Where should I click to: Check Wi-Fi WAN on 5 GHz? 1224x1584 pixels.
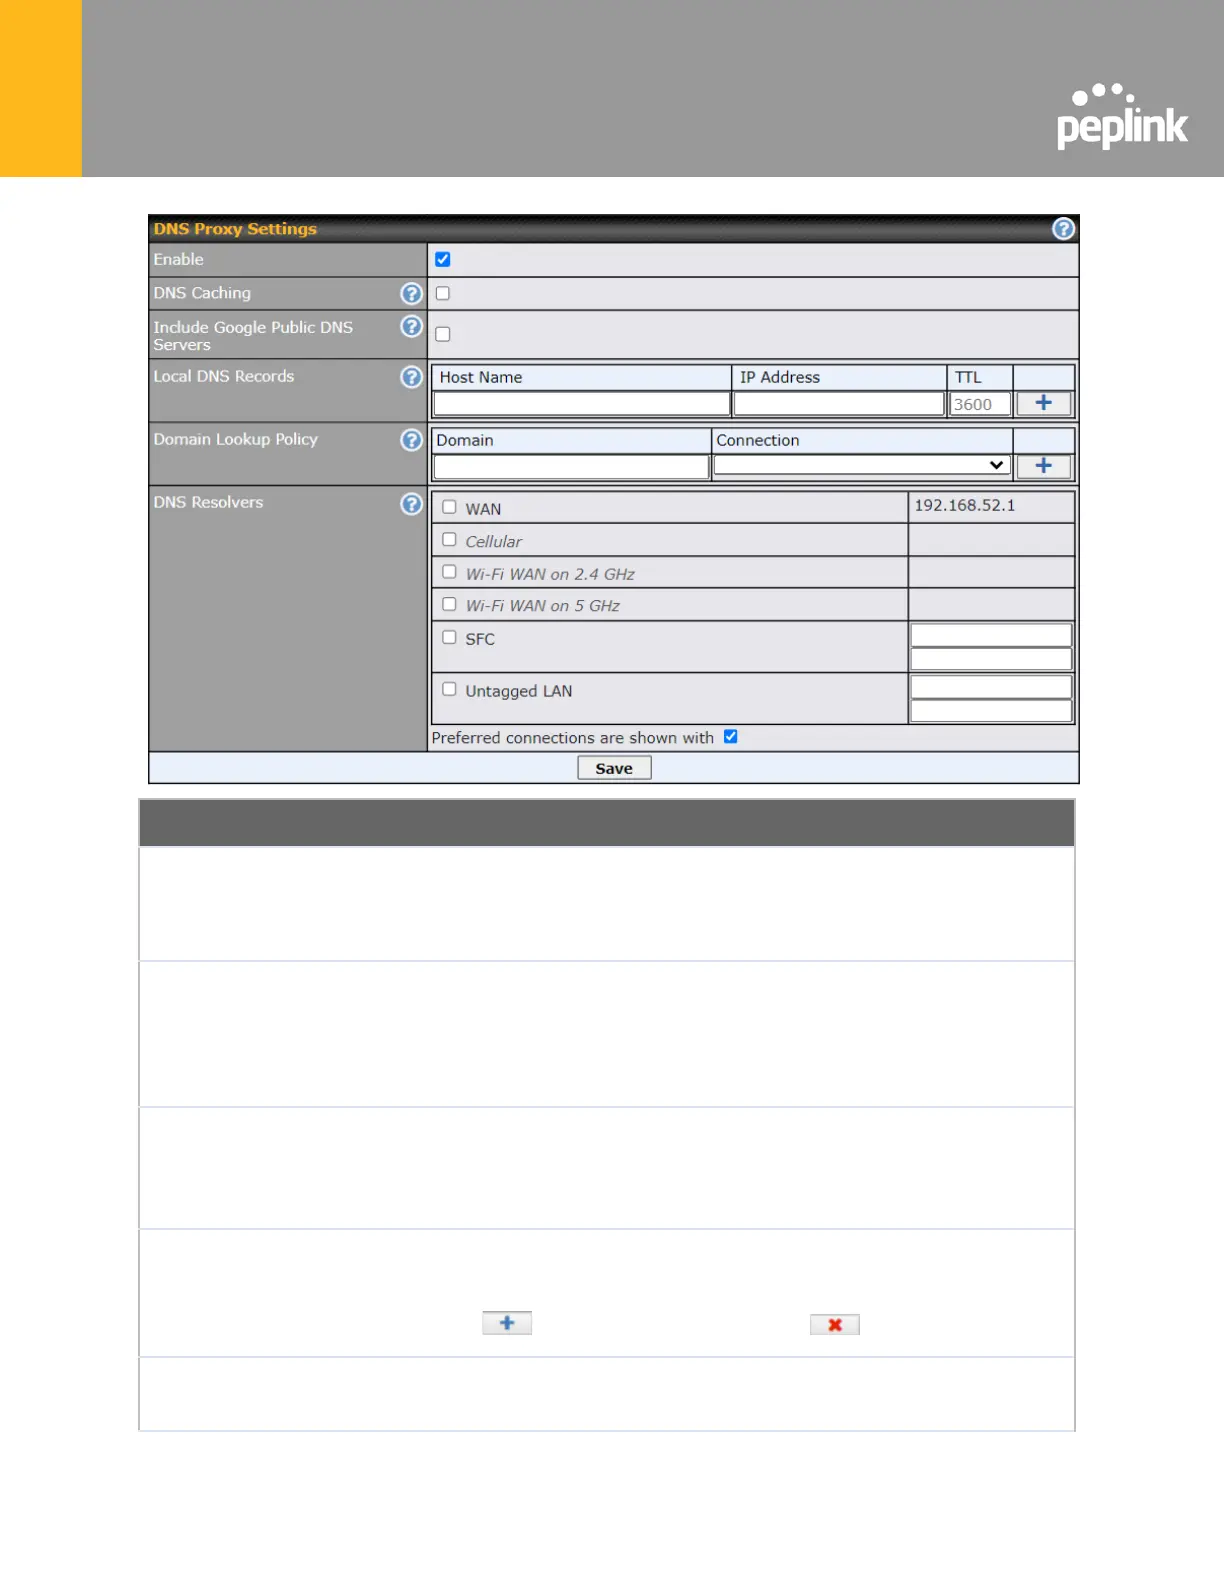449,605
